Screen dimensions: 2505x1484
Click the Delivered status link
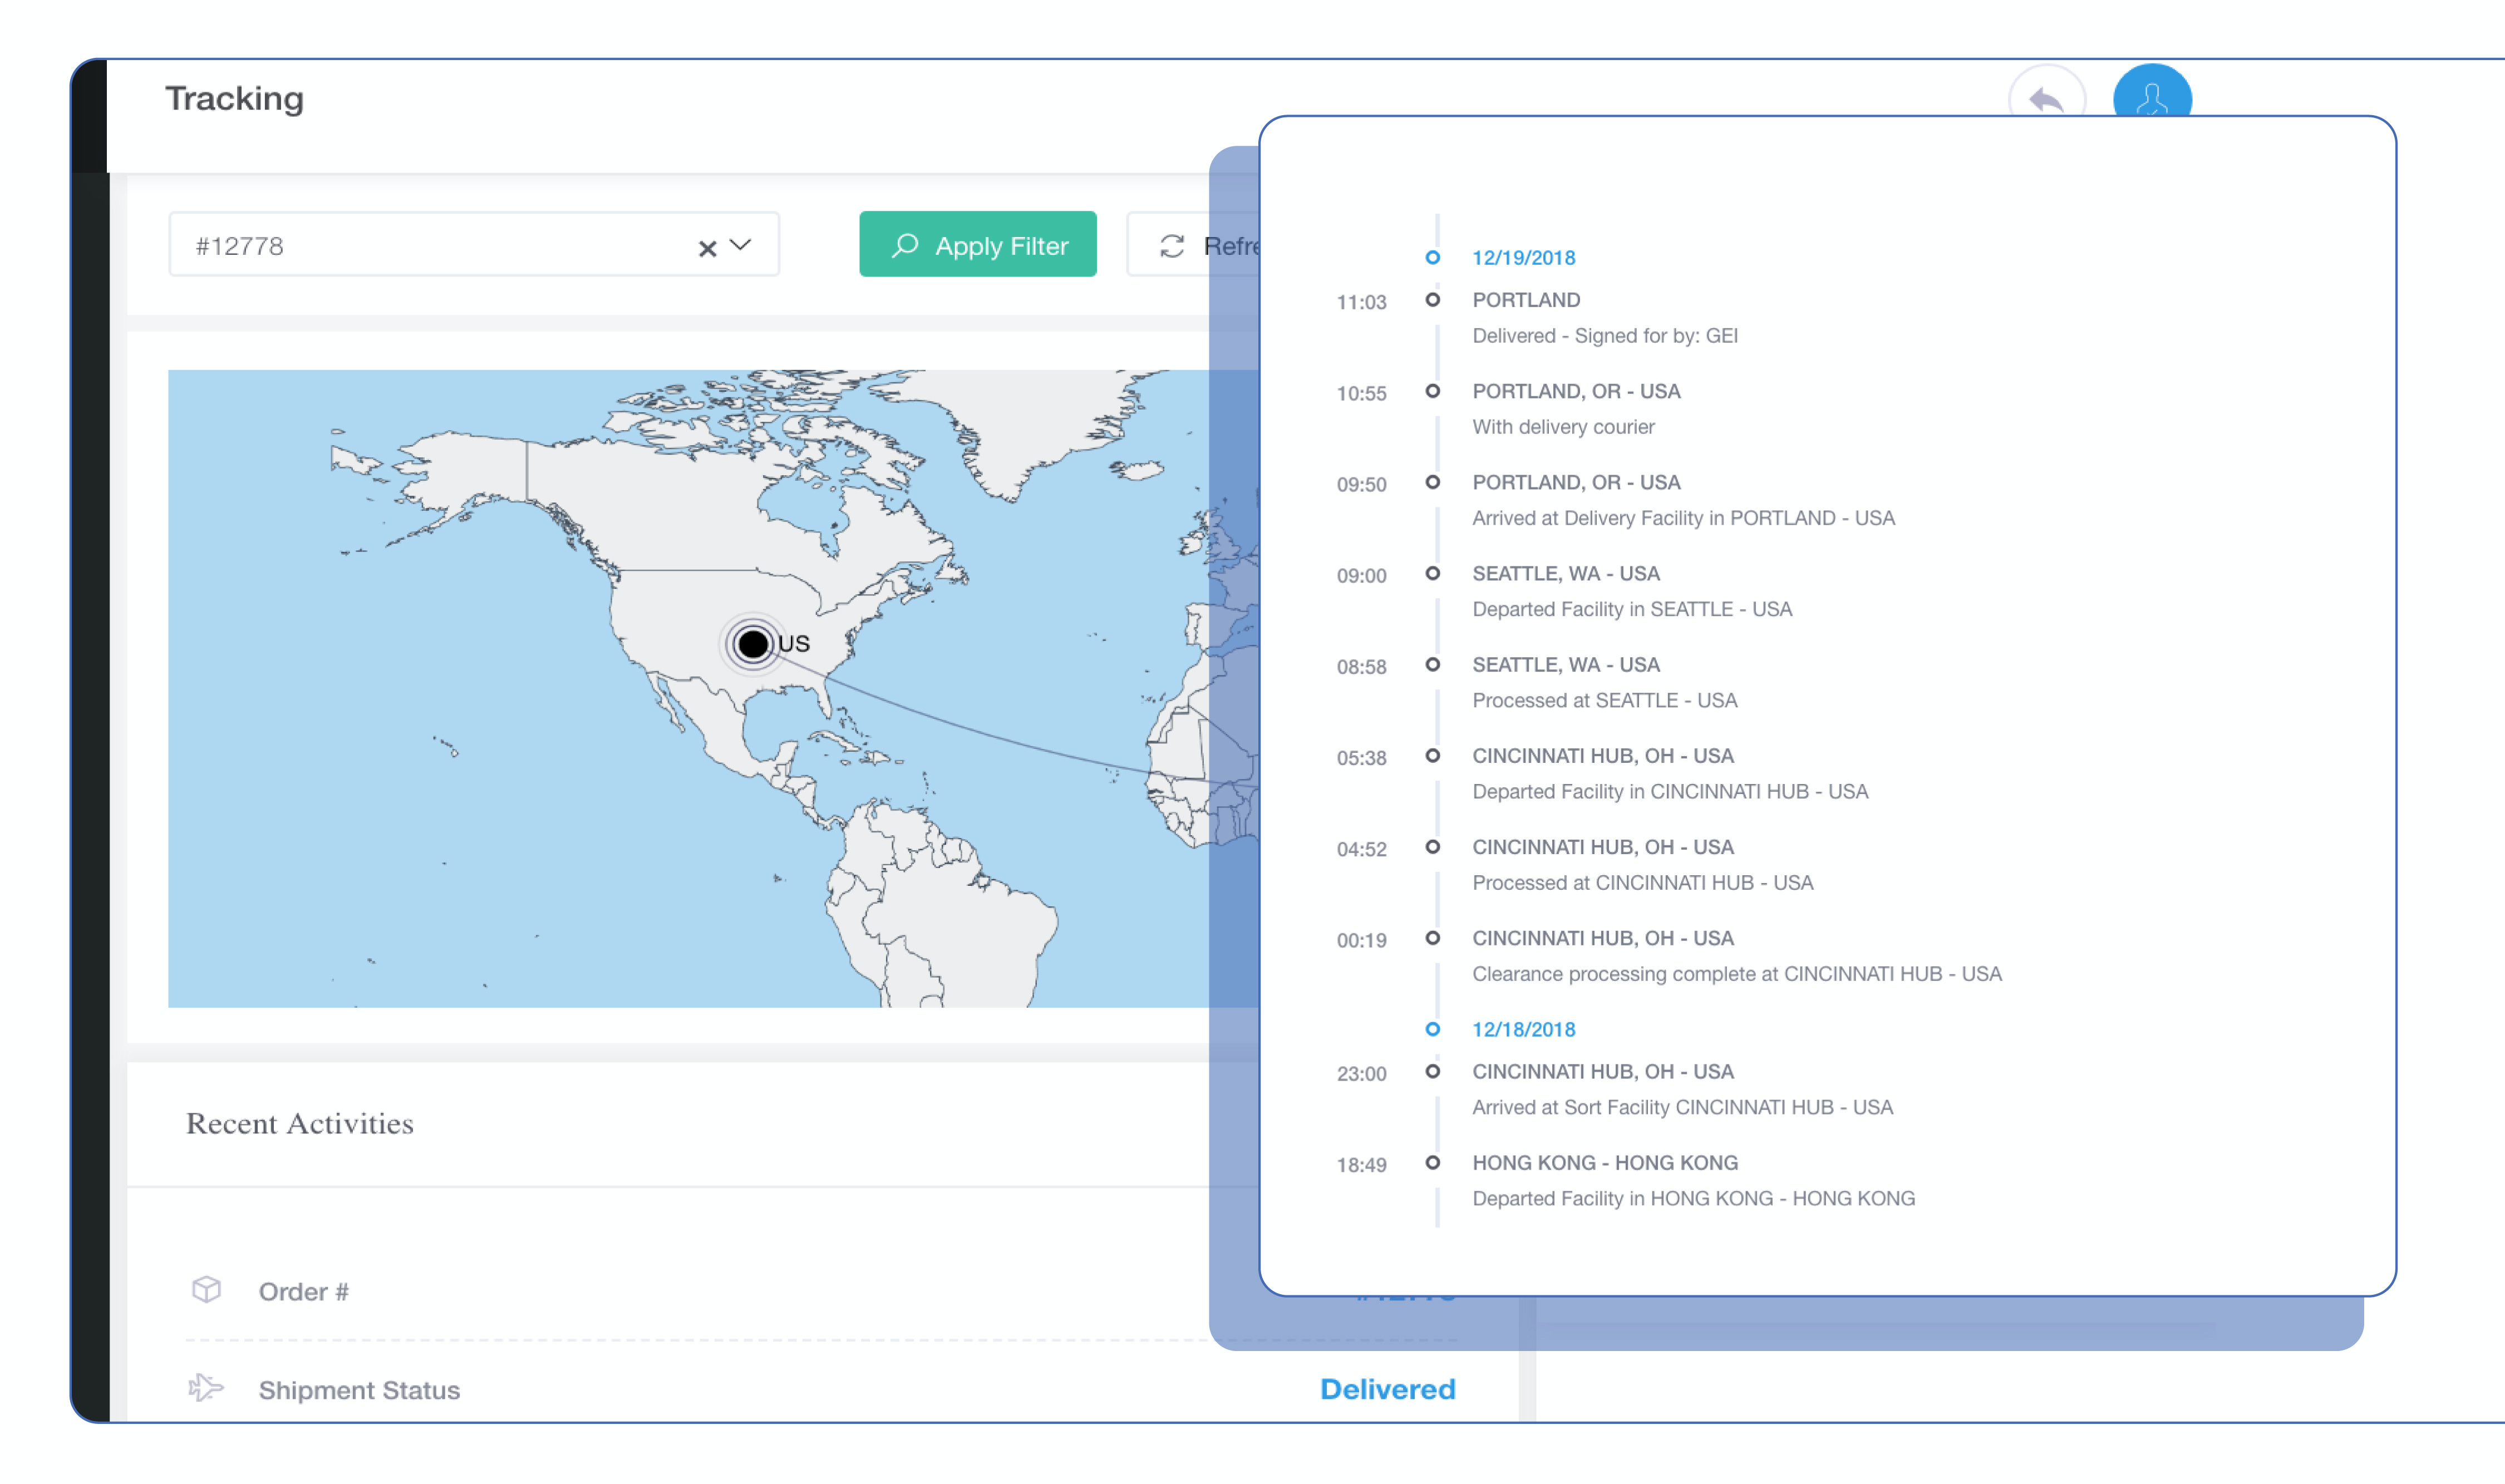pyautogui.click(x=1387, y=1388)
